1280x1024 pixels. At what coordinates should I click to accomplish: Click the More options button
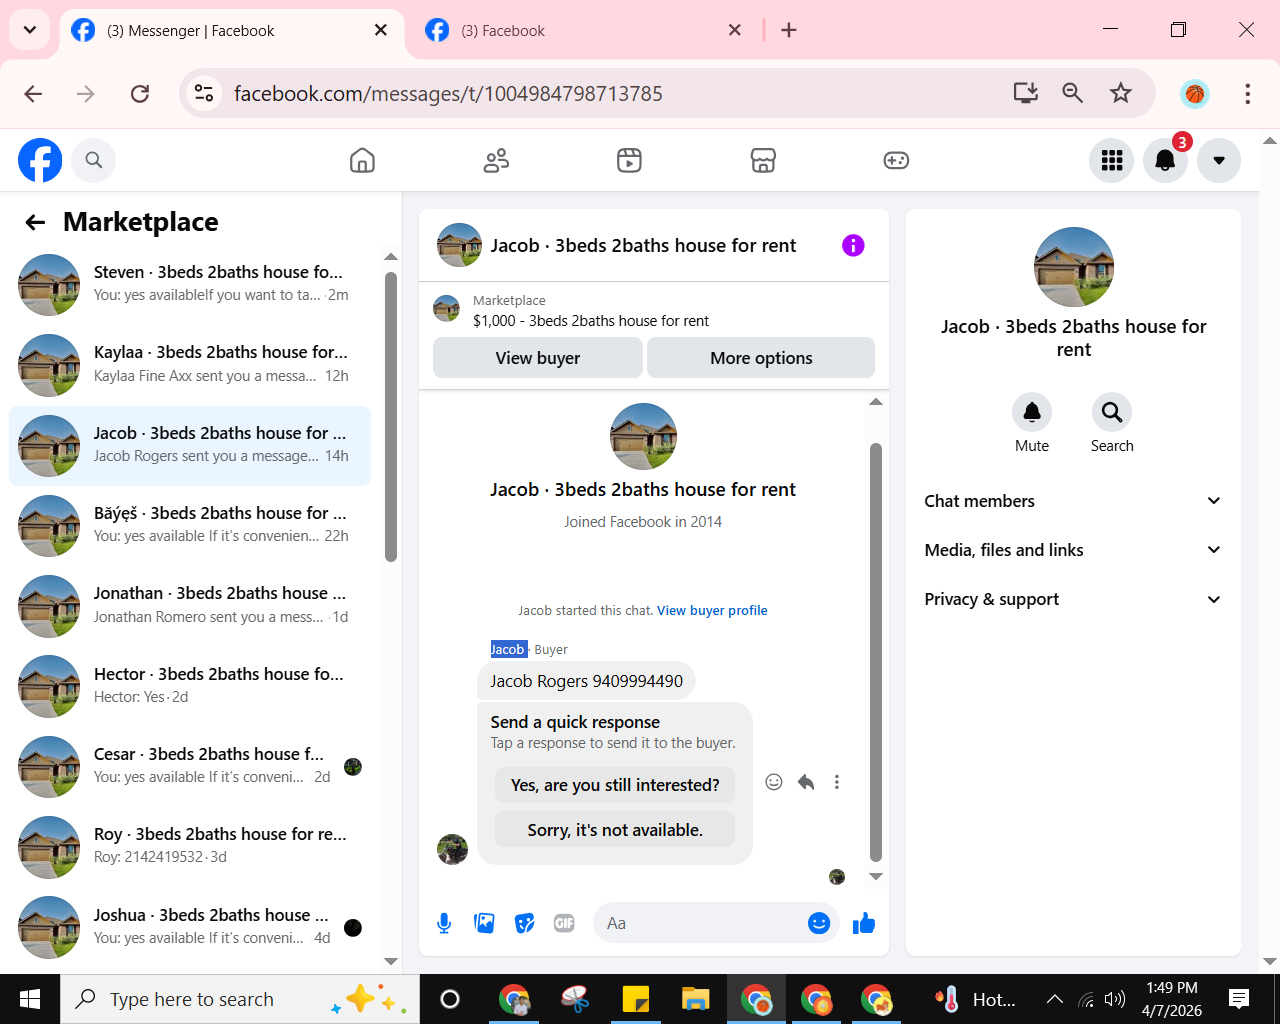point(761,358)
